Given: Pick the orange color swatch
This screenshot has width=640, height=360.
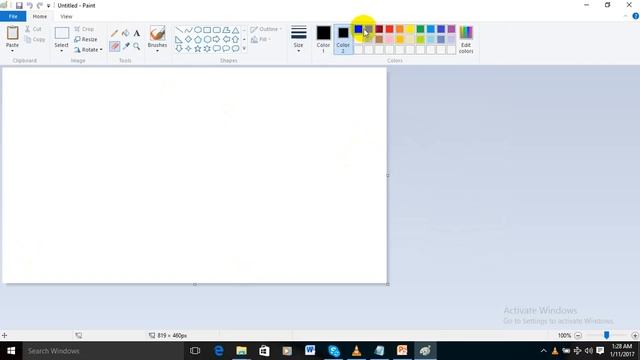Looking at the screenshot, I should [x=400, y=29].
